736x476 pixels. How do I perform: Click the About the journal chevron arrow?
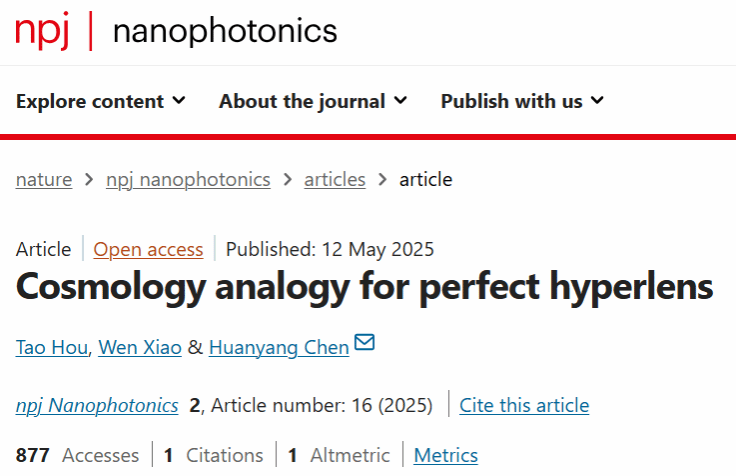point(401,100)
